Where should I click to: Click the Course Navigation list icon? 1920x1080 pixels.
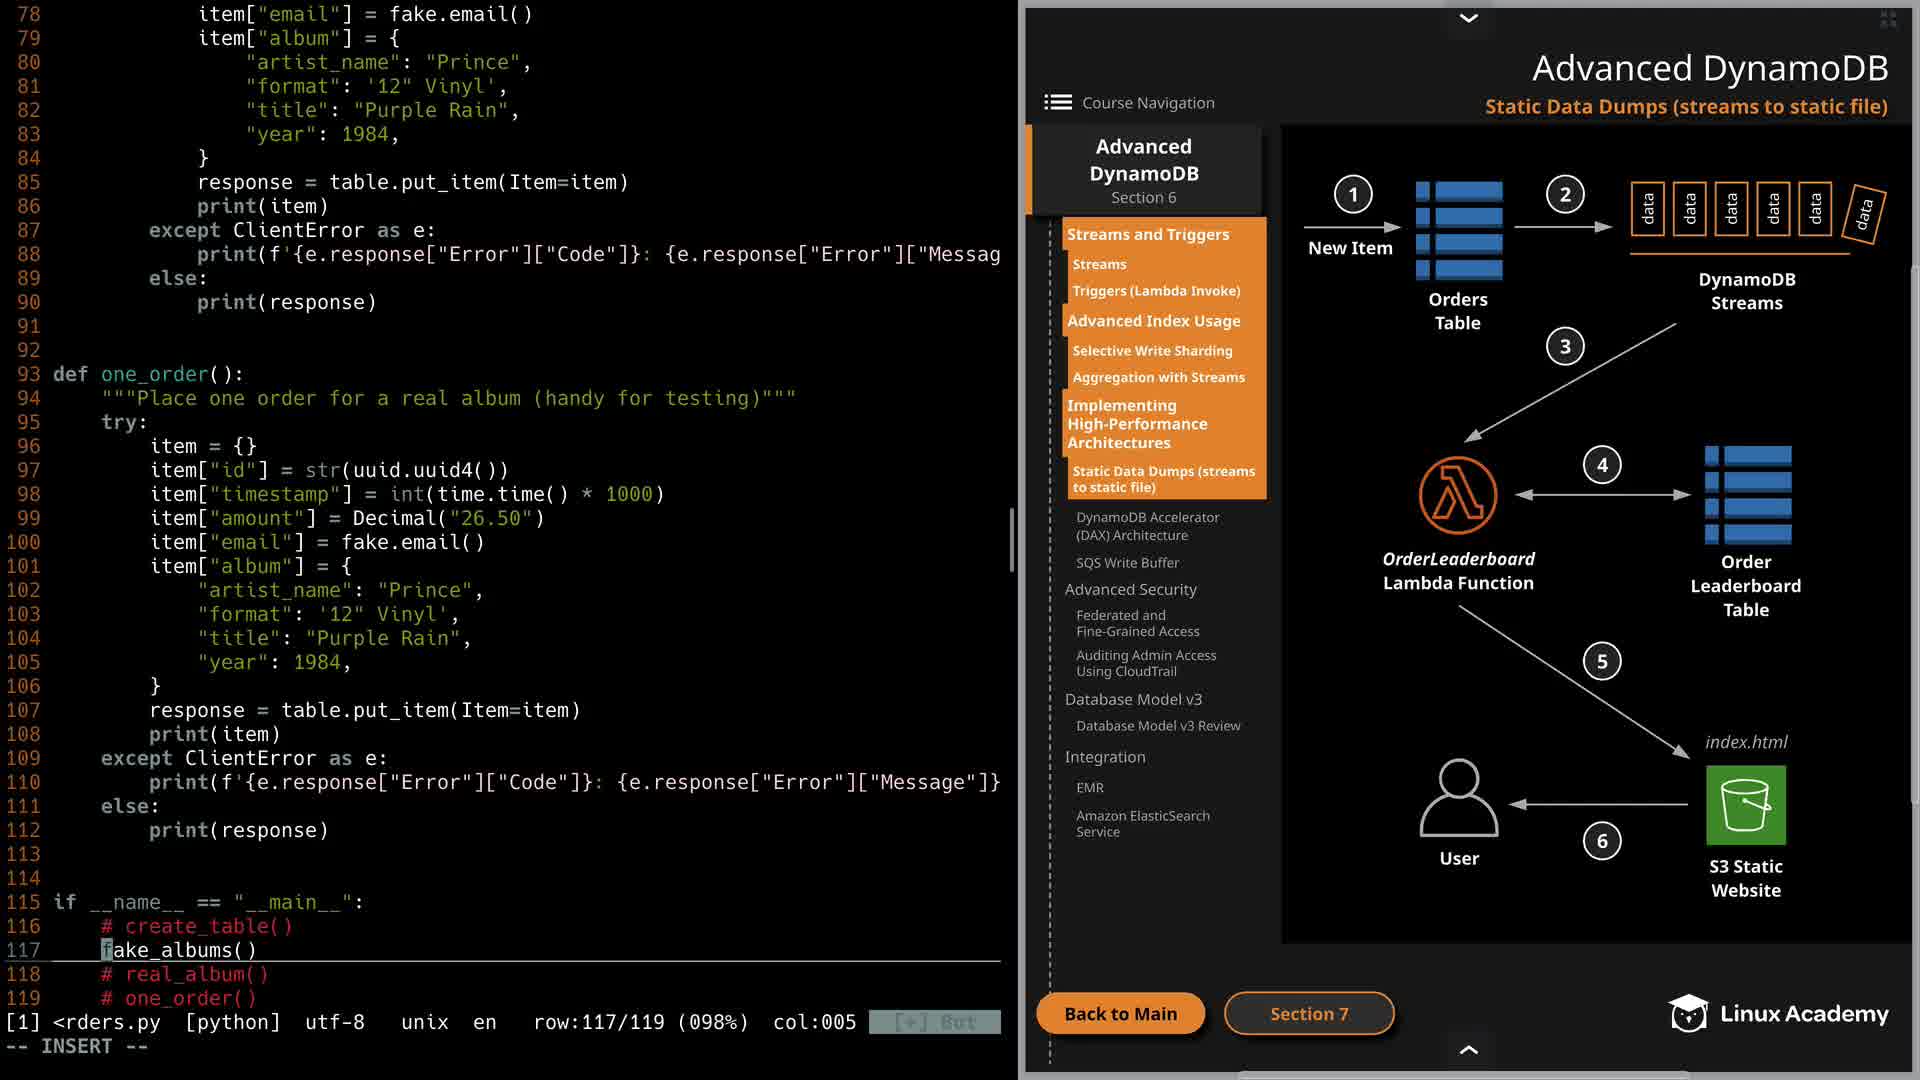point(1057,102)
